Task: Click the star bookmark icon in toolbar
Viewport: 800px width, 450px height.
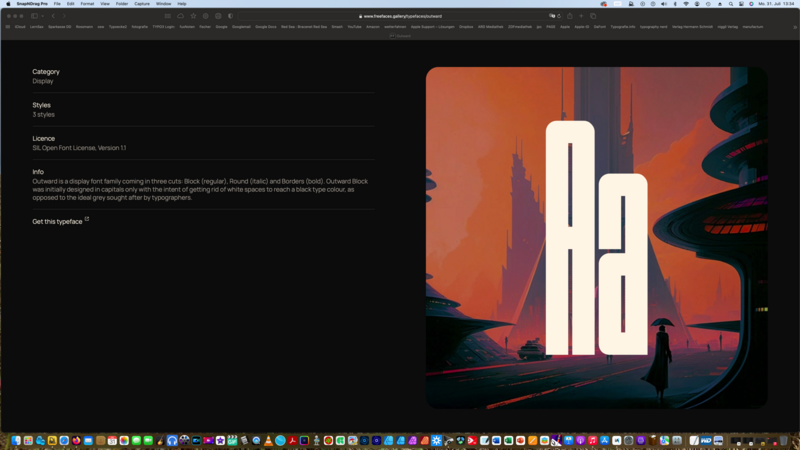Action: tap(193, 16)
